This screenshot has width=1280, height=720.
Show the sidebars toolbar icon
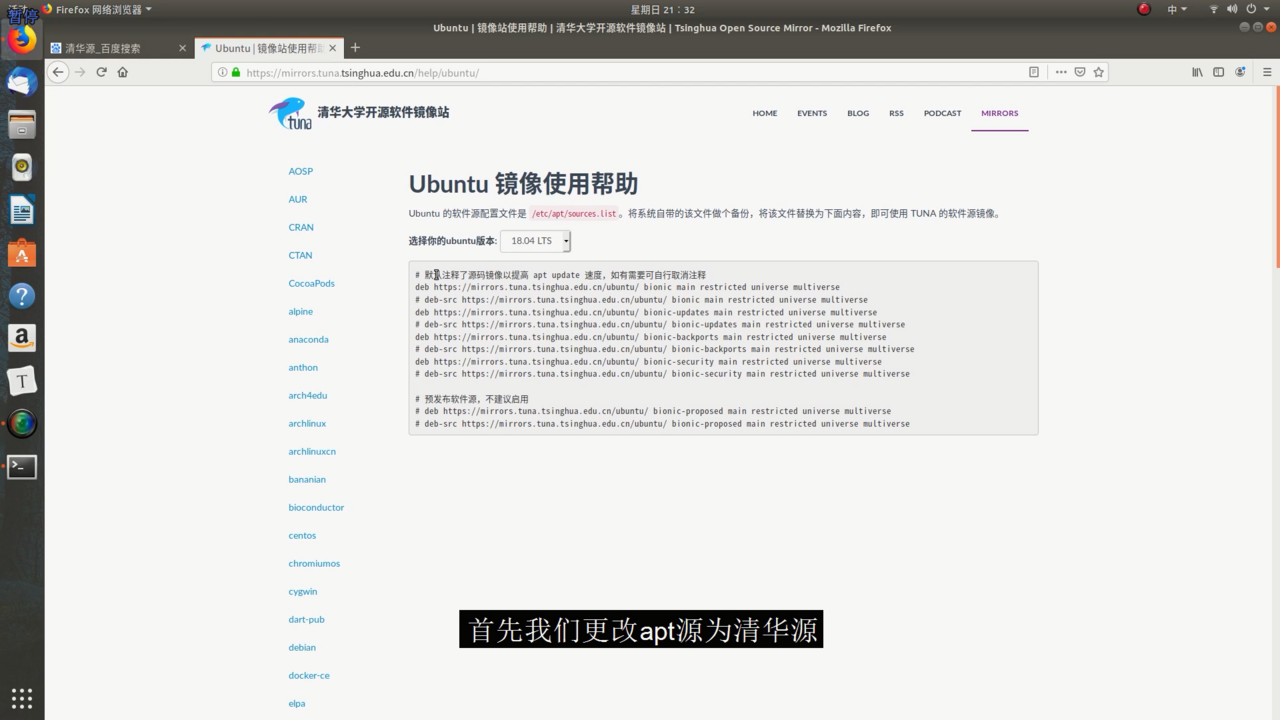coord(1218,72)
